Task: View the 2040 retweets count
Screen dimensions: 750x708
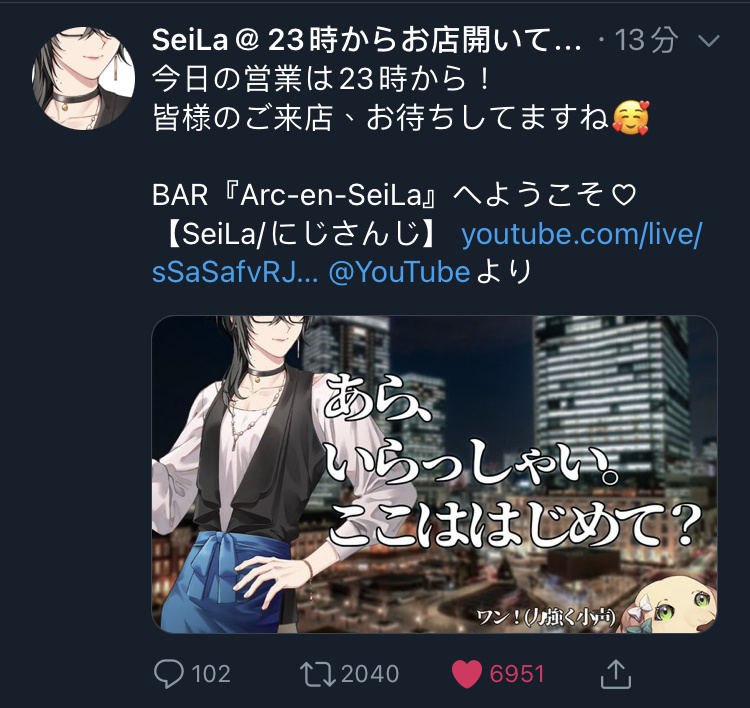Action: (370, 674)
